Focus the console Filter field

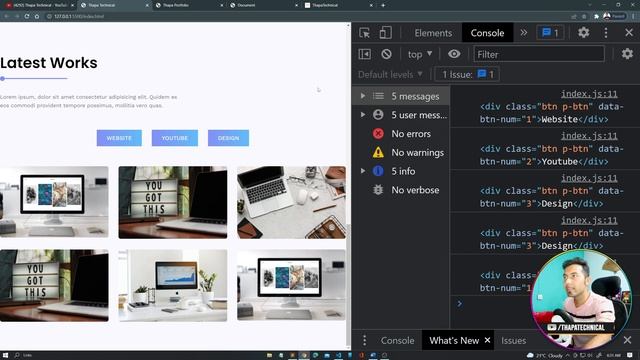[x=539, y=54]
